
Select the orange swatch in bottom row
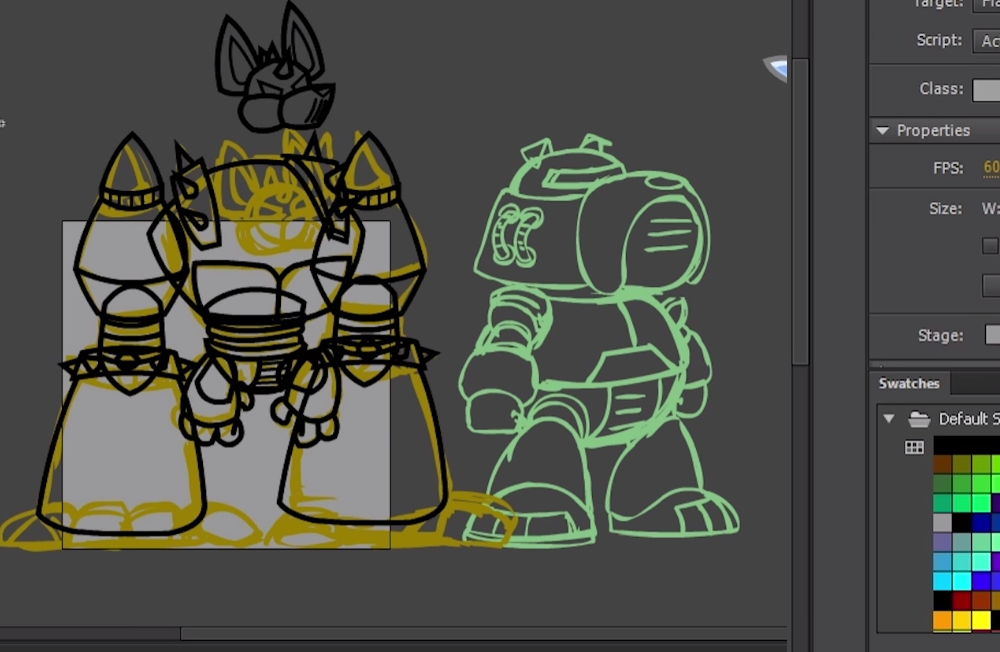pyautogui.click(x=941, y=619)
